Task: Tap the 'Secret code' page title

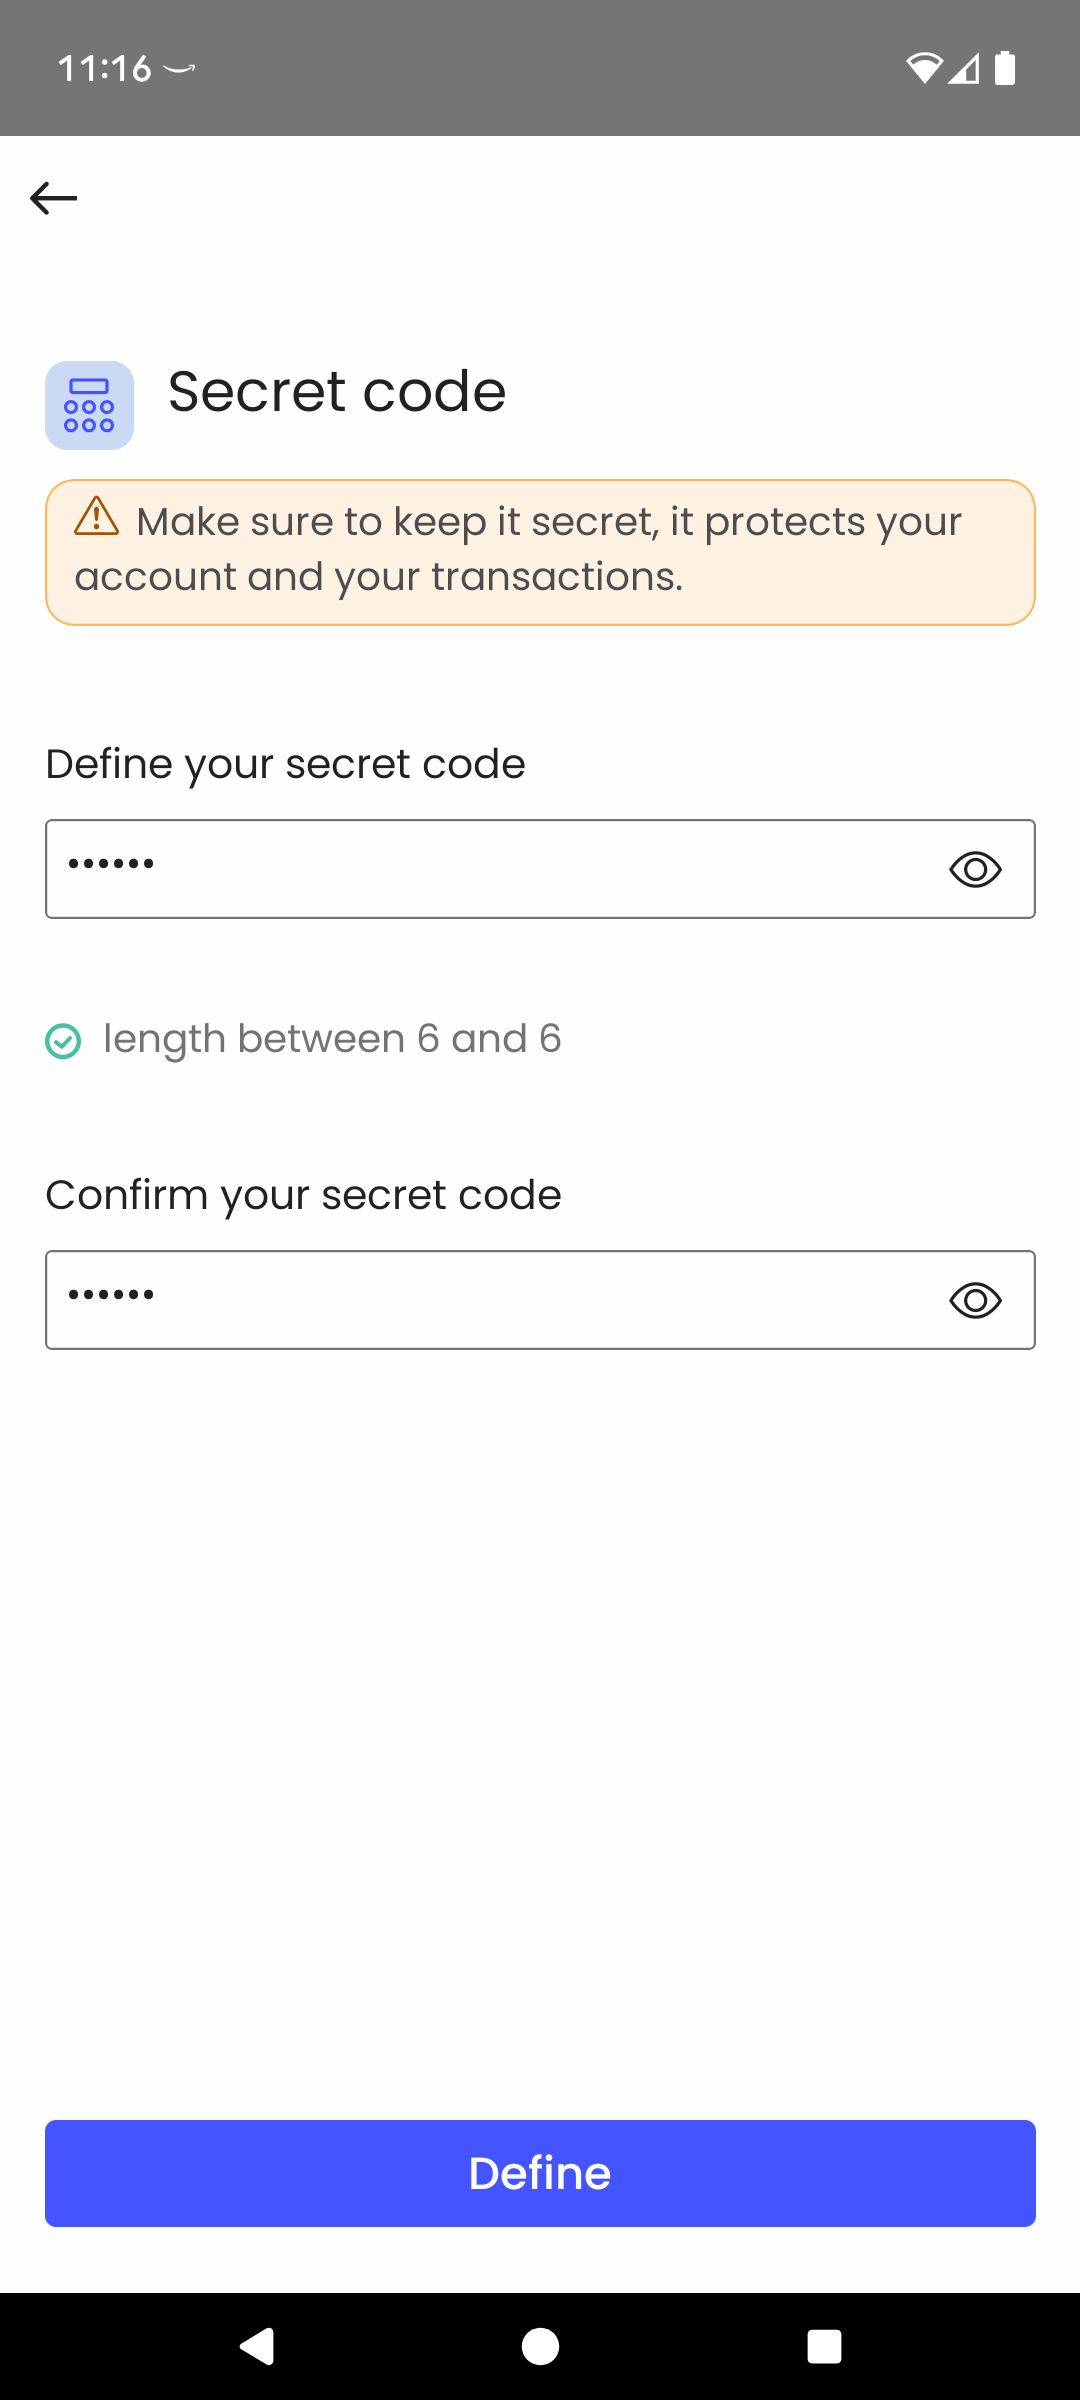Action: [336, 390]
